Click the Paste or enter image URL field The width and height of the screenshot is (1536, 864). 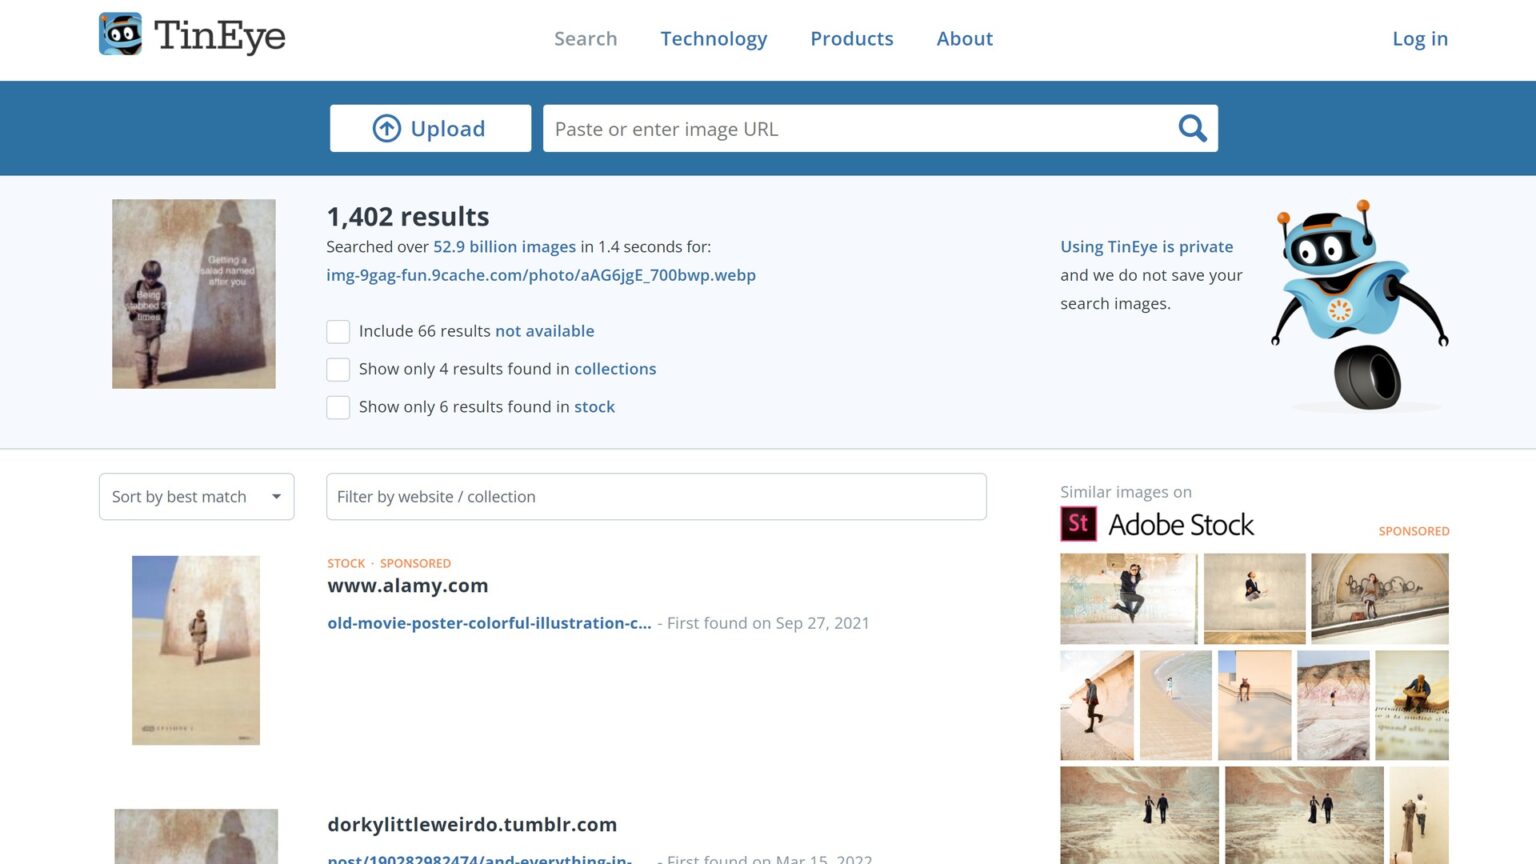coord(860,129)
